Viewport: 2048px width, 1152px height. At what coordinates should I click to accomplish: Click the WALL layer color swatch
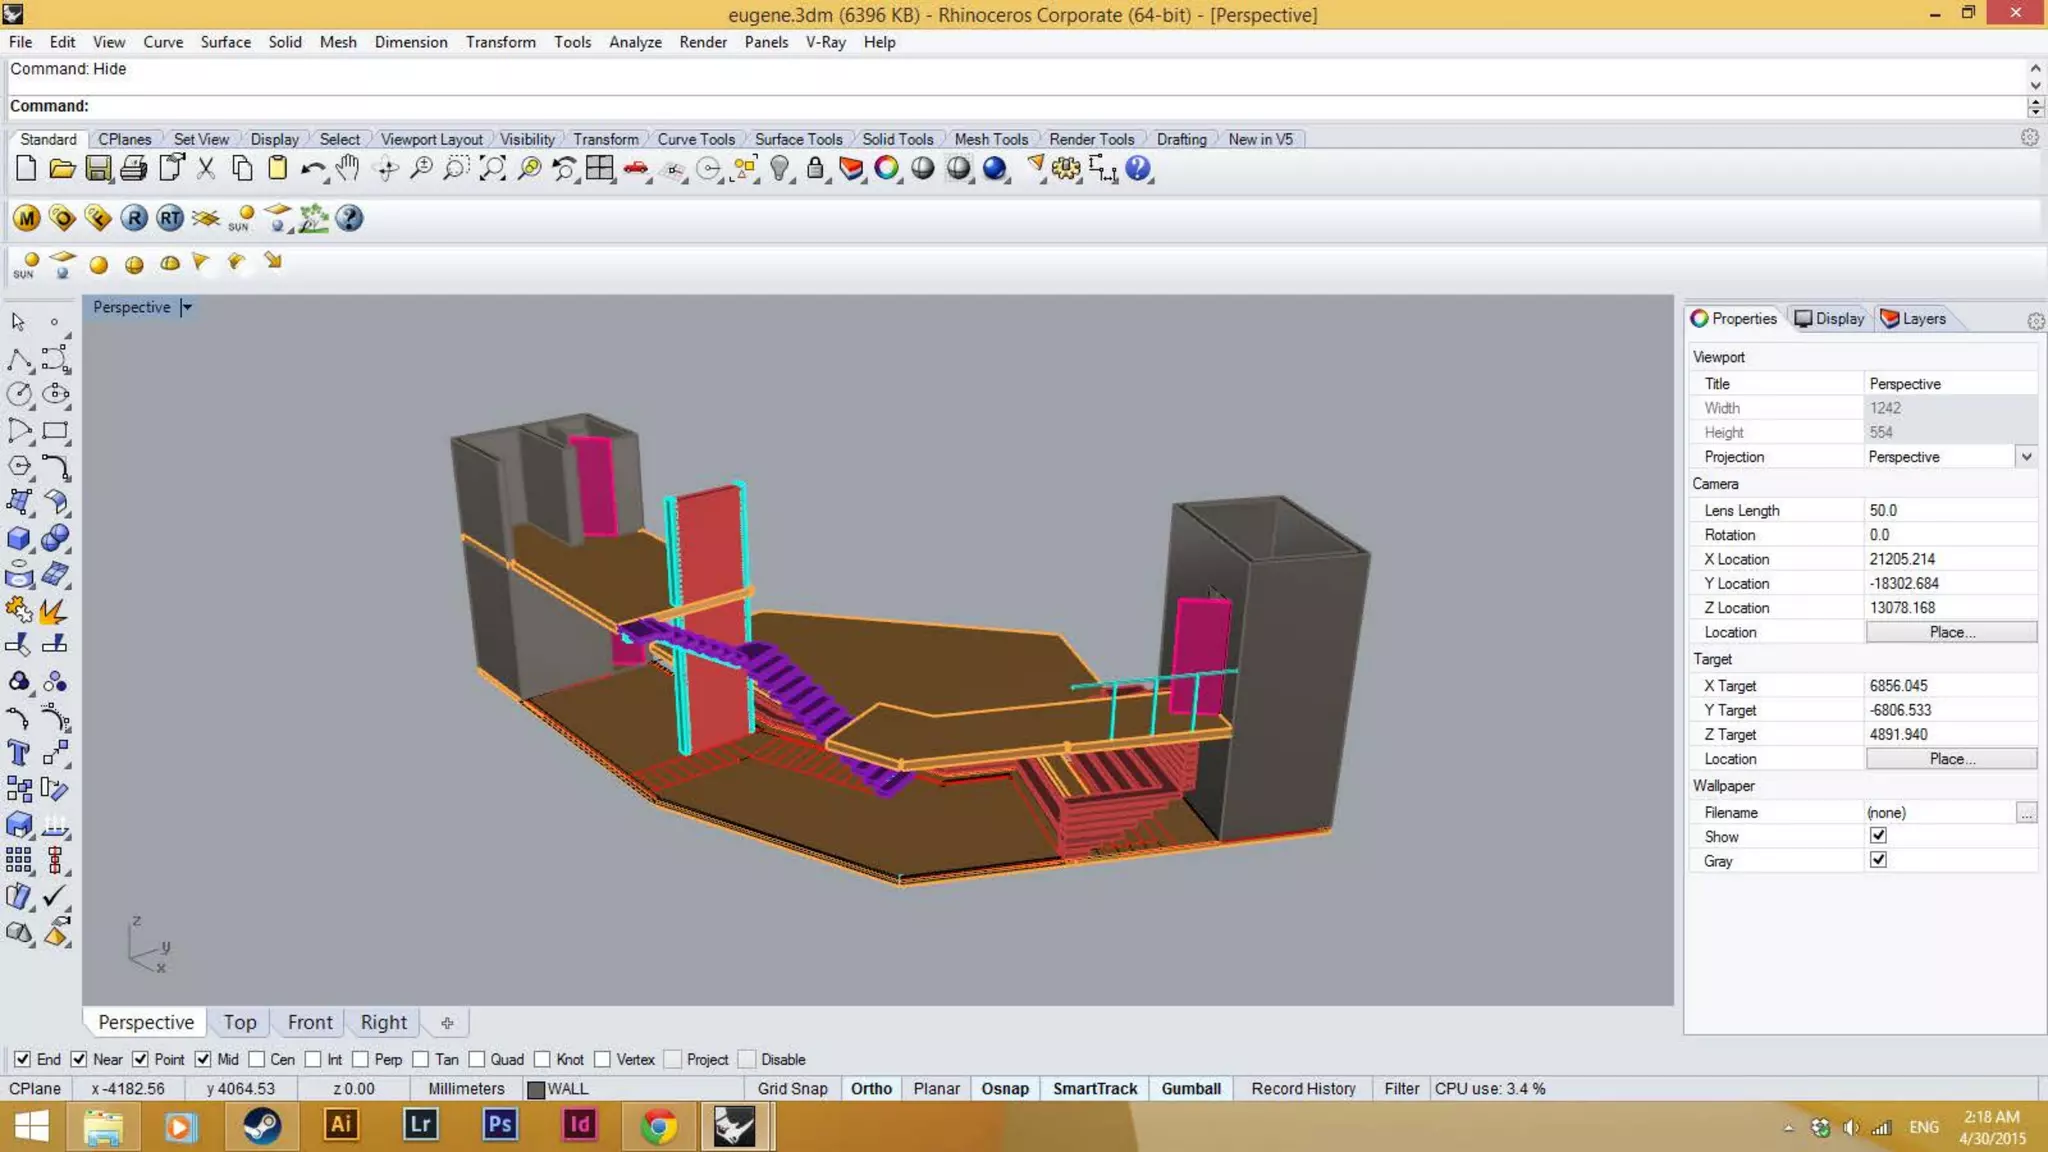(536, 1089)
